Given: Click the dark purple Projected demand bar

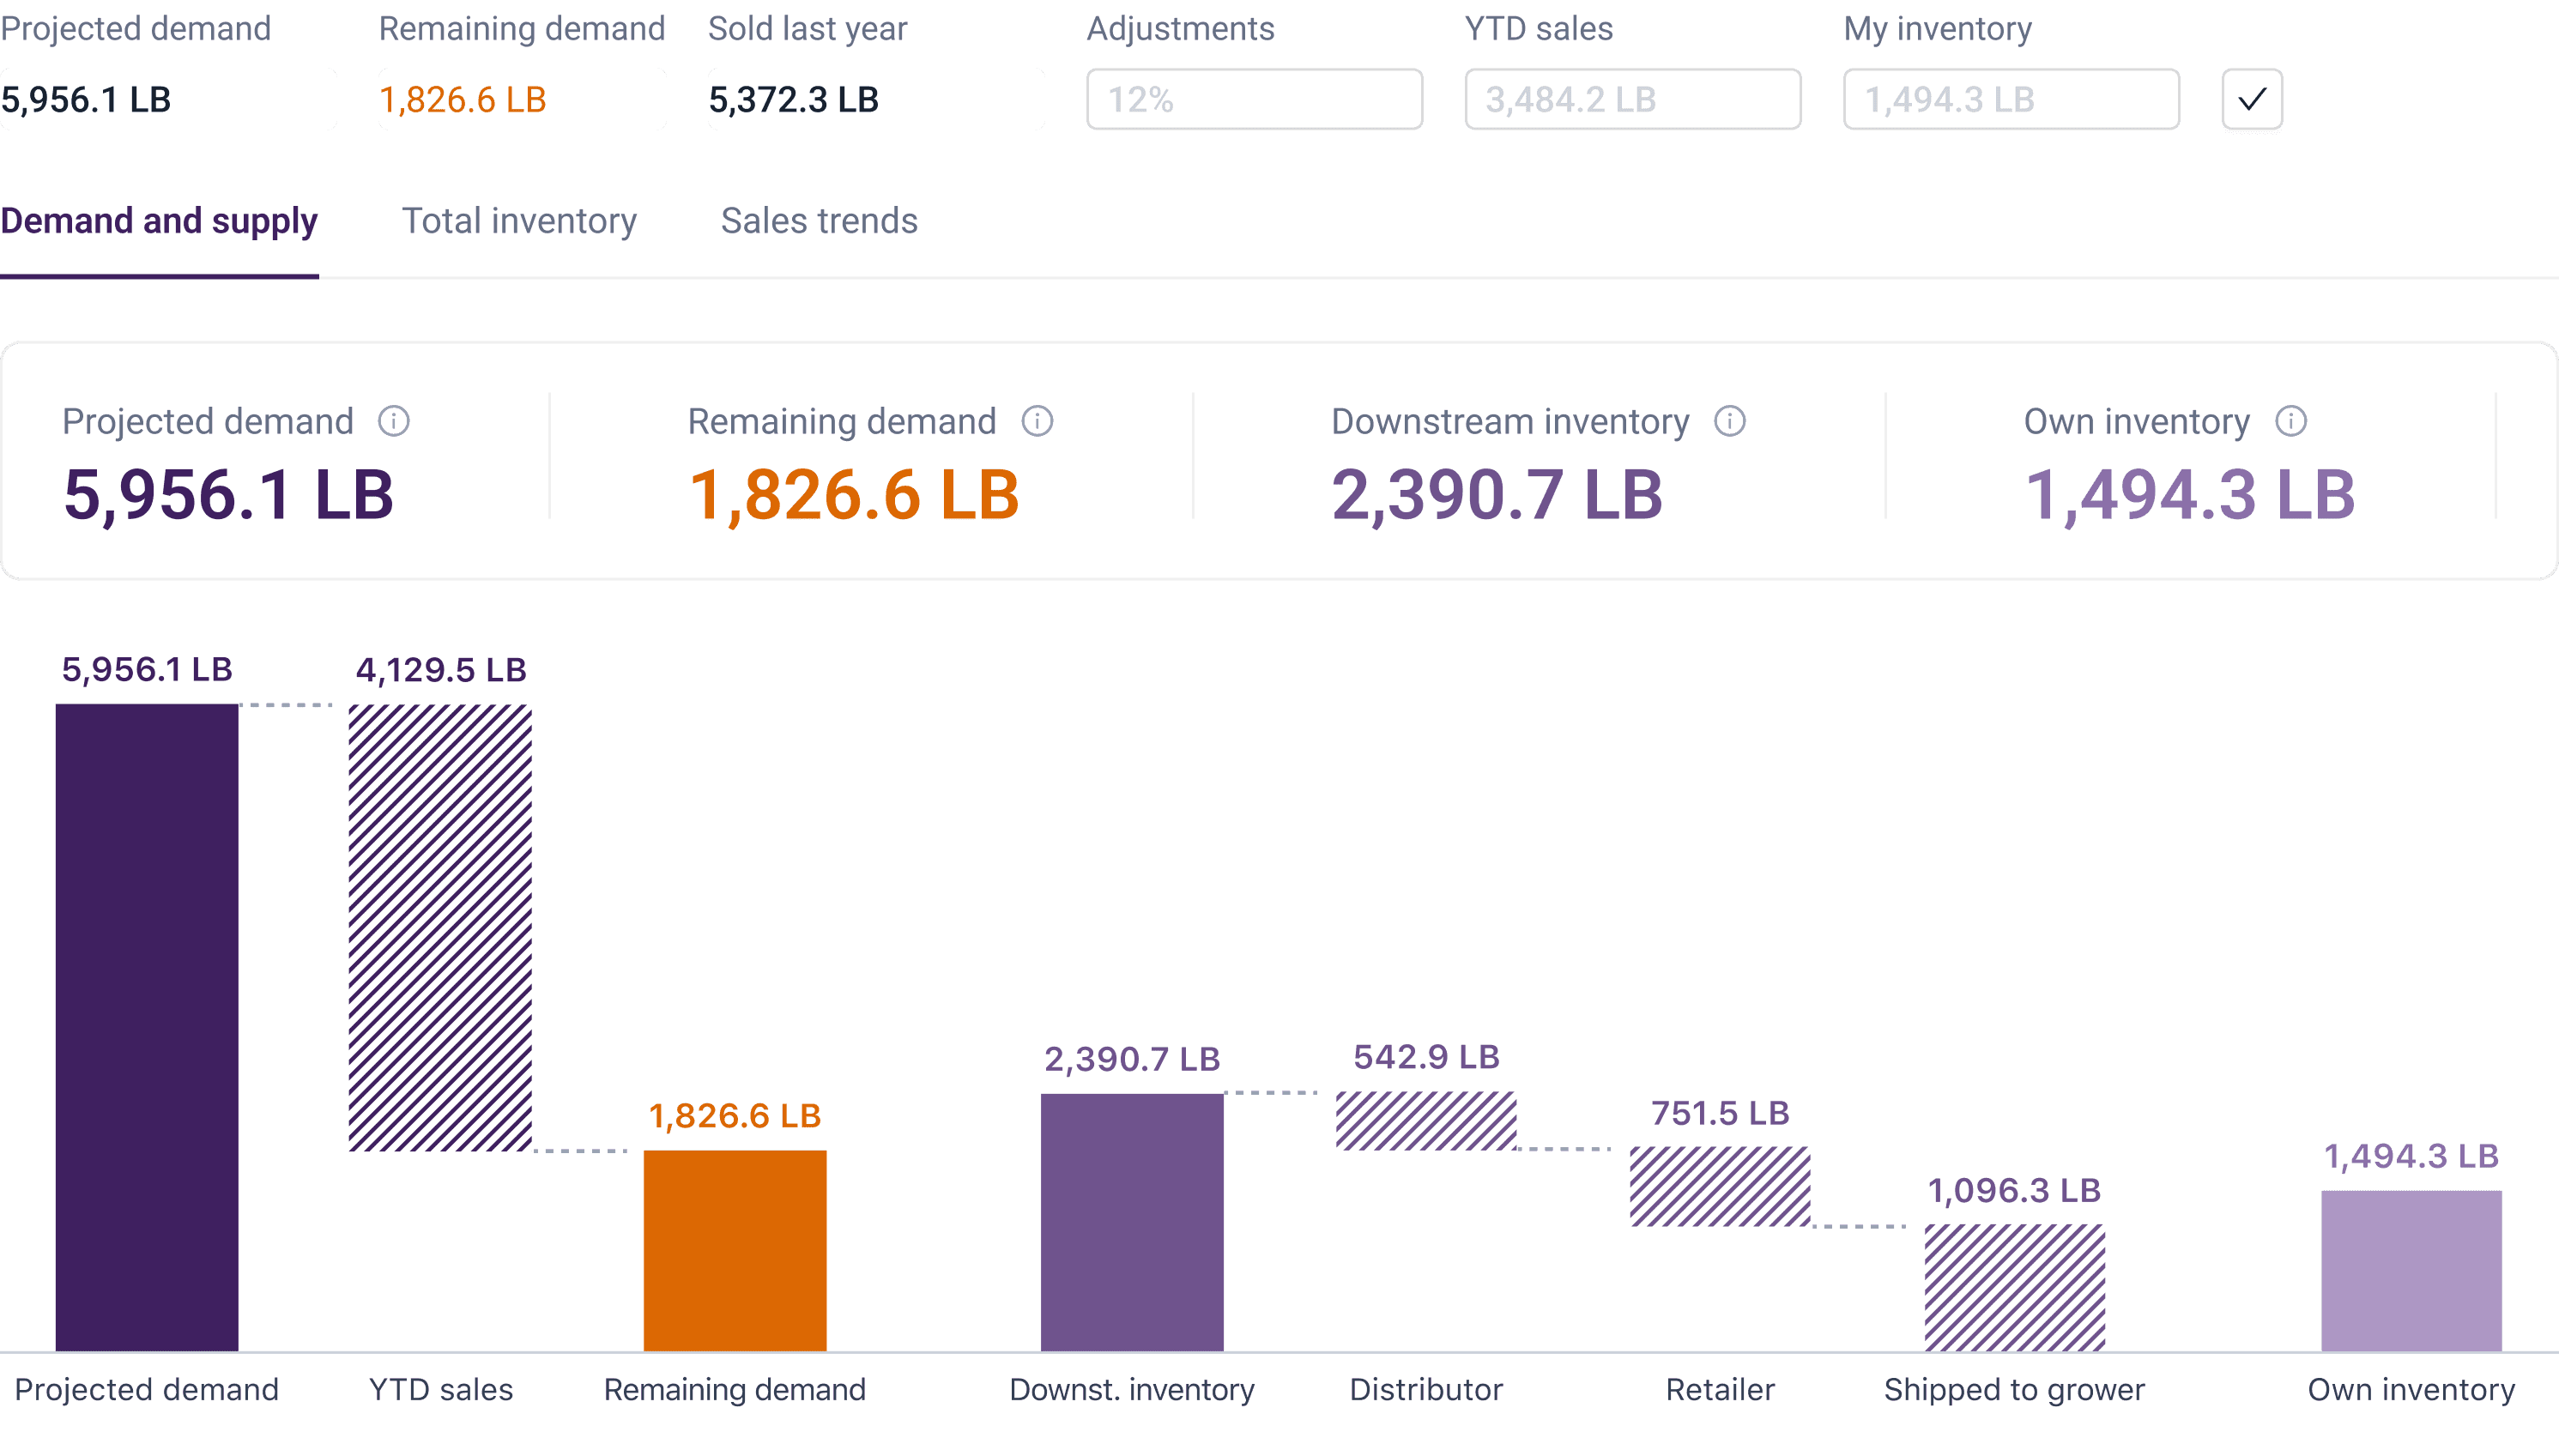Looking at the screenshot, I should [147, 1026].
